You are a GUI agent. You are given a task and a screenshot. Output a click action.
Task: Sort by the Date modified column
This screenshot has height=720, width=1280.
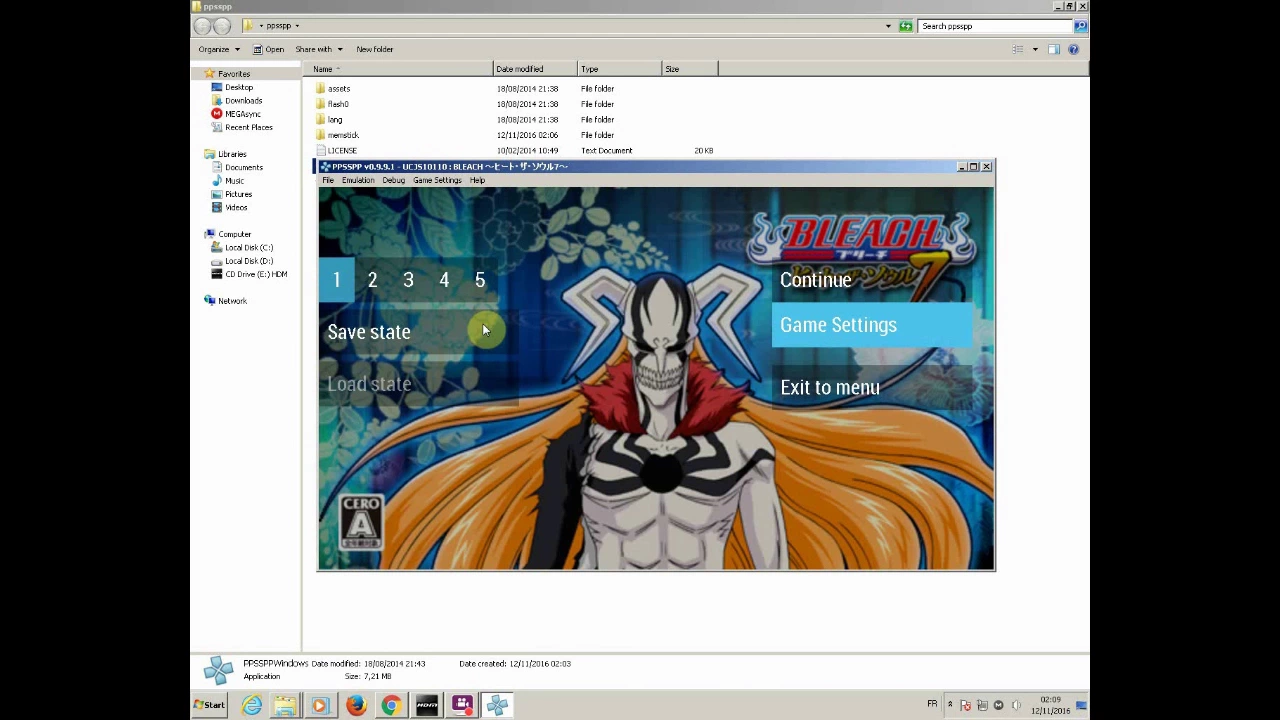(x=535, y=69)
